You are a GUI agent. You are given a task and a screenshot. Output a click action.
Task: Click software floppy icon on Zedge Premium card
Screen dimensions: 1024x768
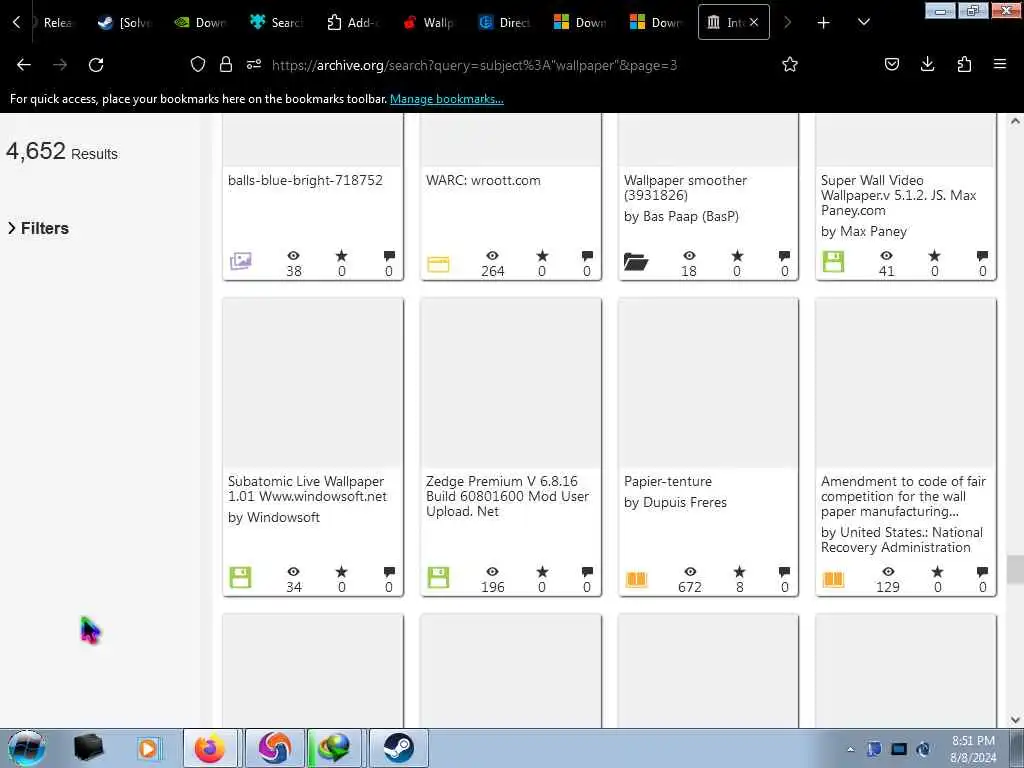[438, 577]
